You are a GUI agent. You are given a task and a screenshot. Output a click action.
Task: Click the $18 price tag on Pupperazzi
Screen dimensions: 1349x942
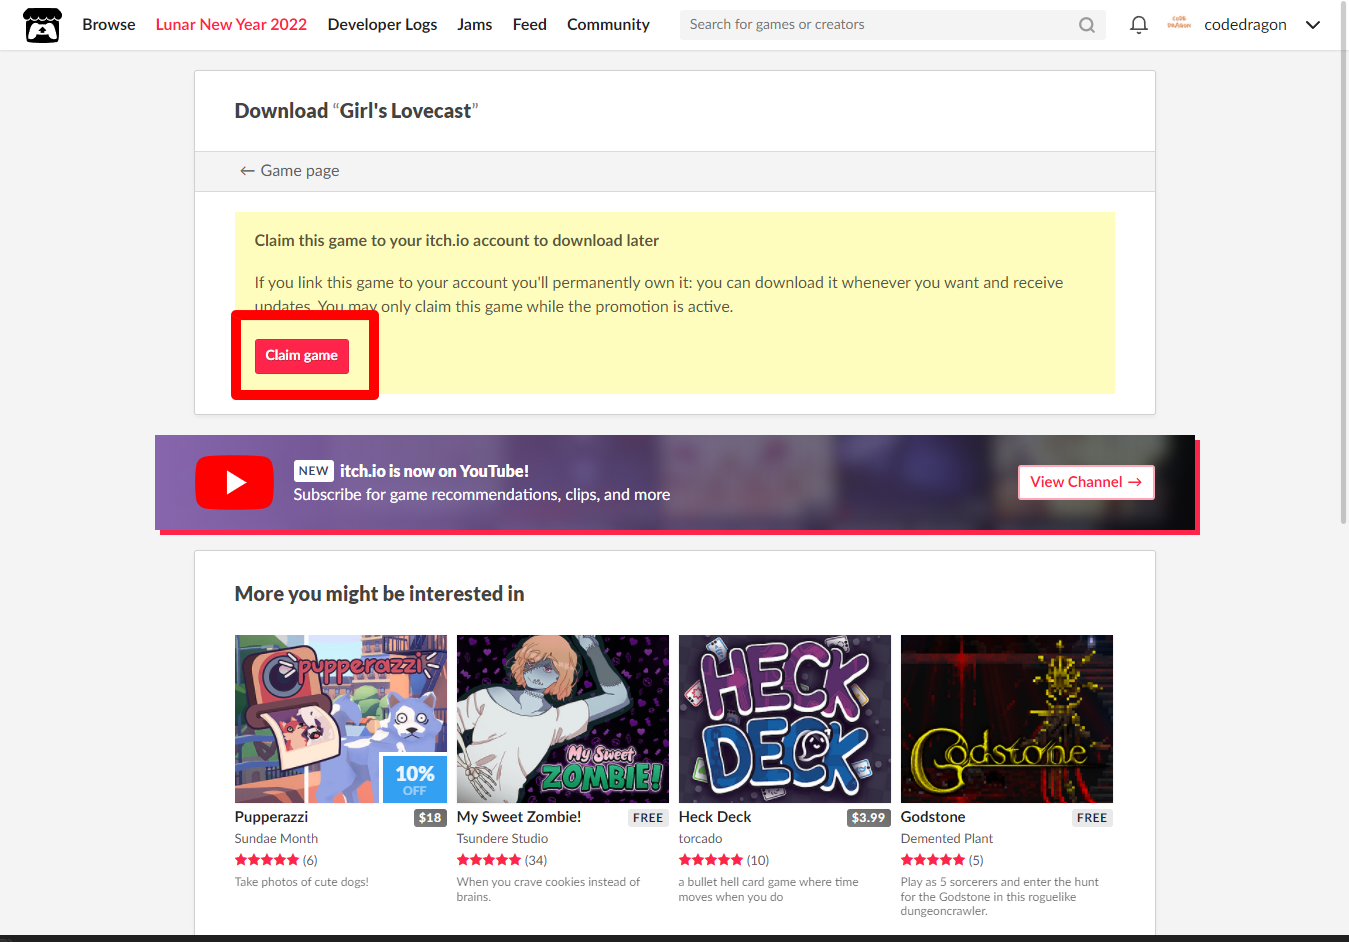click(430, 818)
